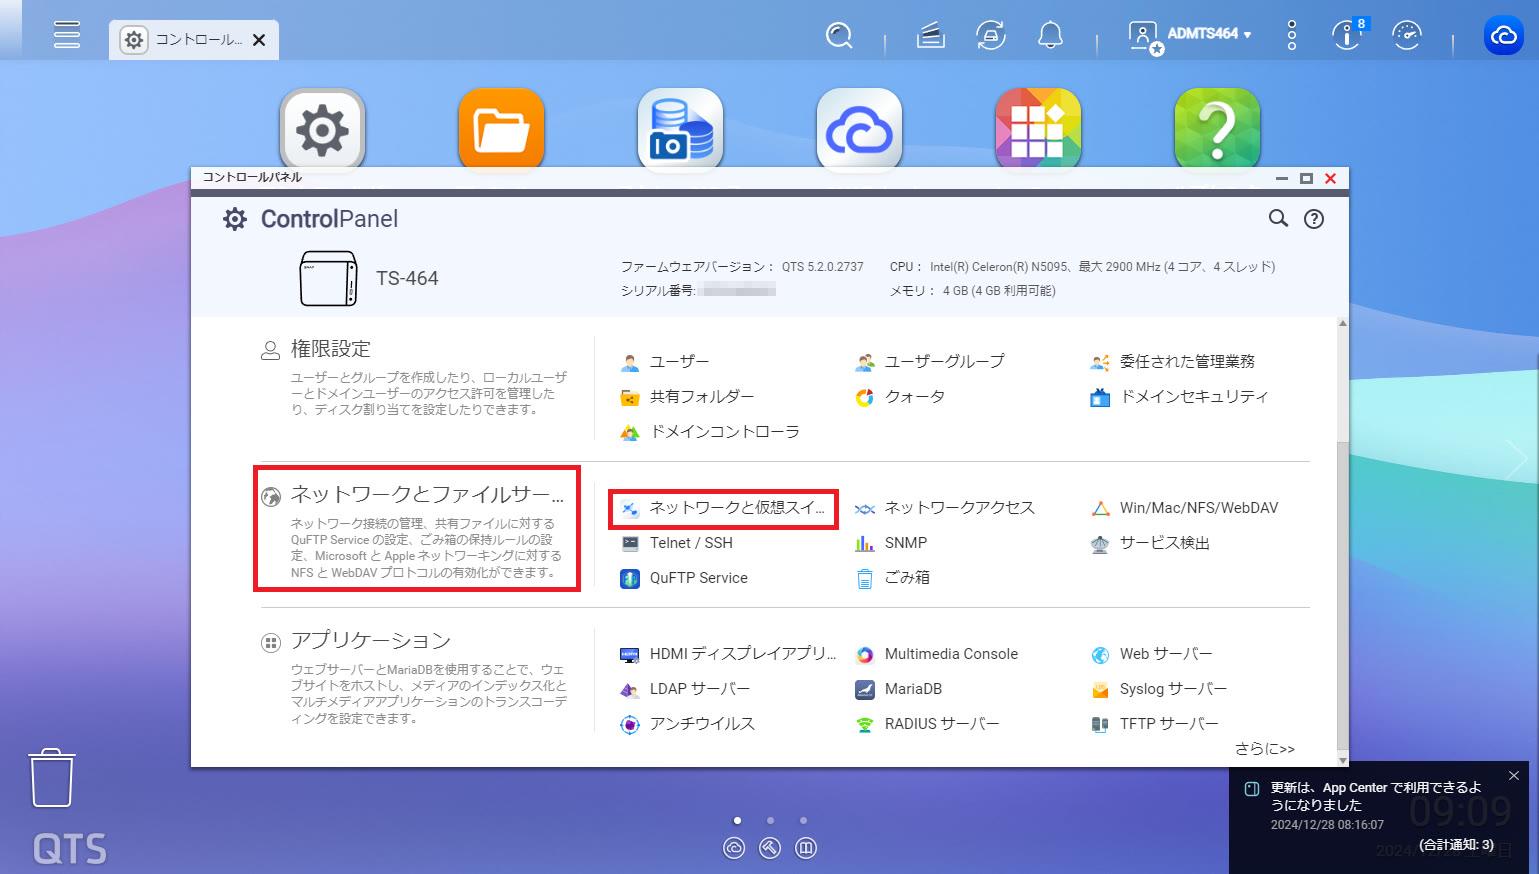Launch Control Panel gear desktop icon
The image size is (1539, 874).
pos(322,130)
